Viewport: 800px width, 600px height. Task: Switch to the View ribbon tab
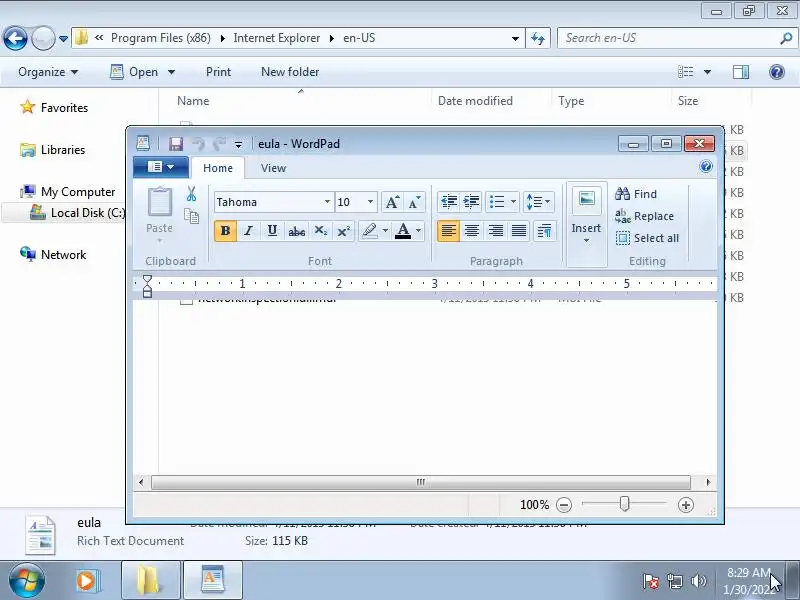coord(273,168)
